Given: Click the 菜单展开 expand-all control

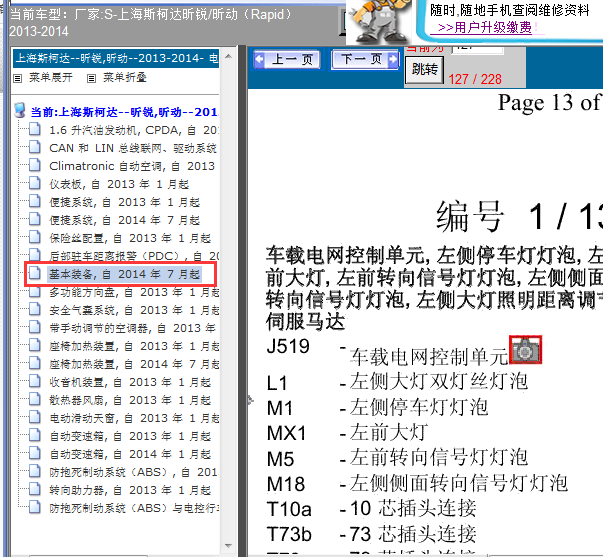Looking at the screenshot, I should [43, 78].
